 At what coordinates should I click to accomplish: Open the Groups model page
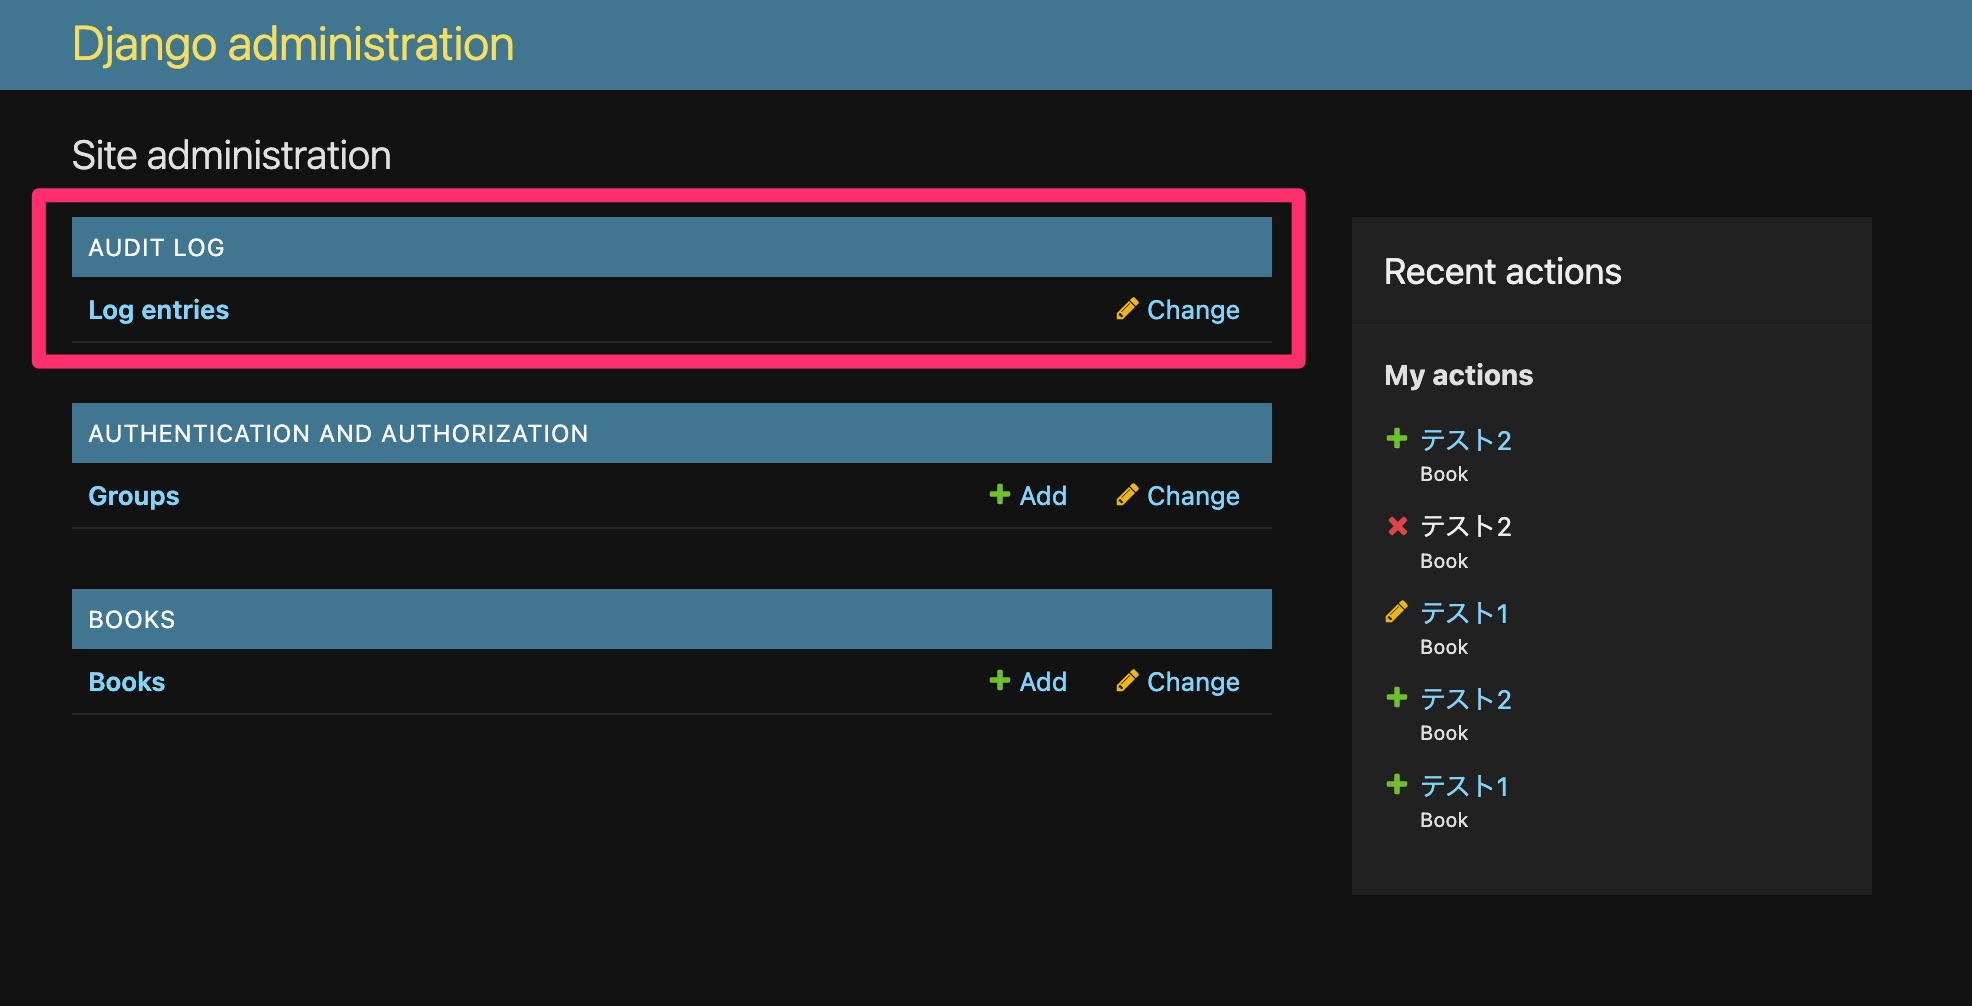tap(133, 495)
